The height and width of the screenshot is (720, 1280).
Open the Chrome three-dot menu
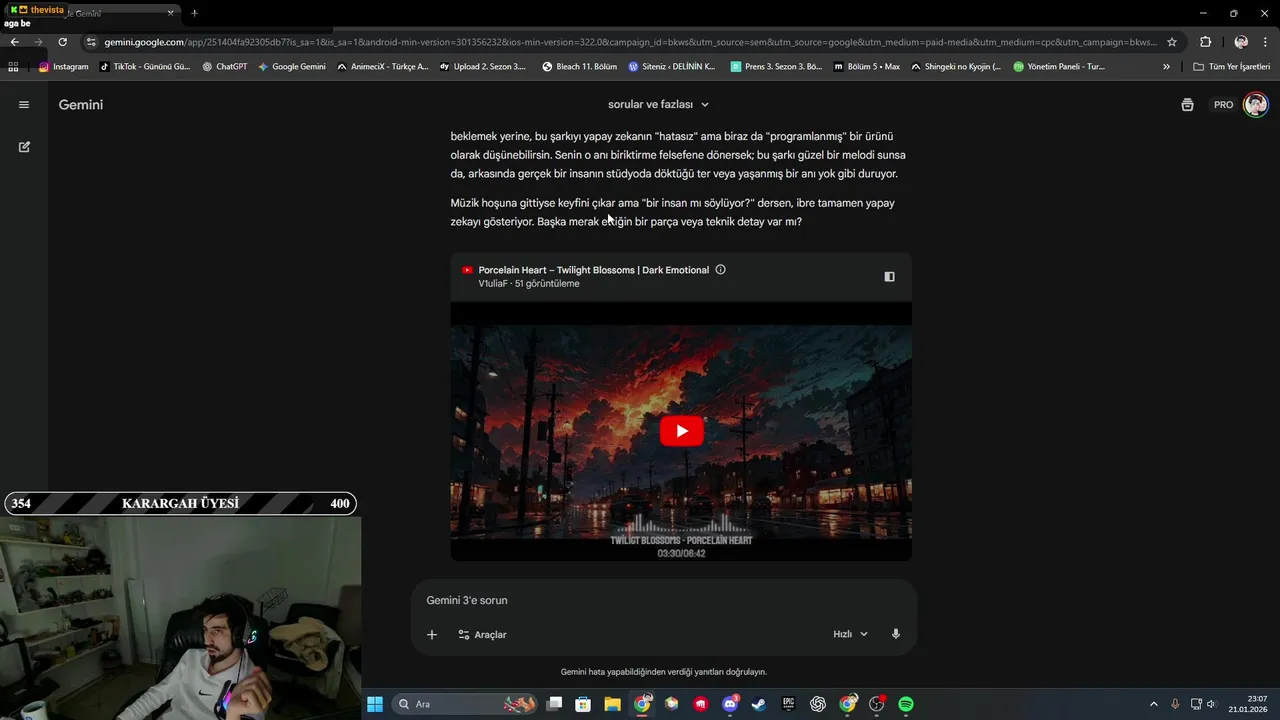(1266, 42)
